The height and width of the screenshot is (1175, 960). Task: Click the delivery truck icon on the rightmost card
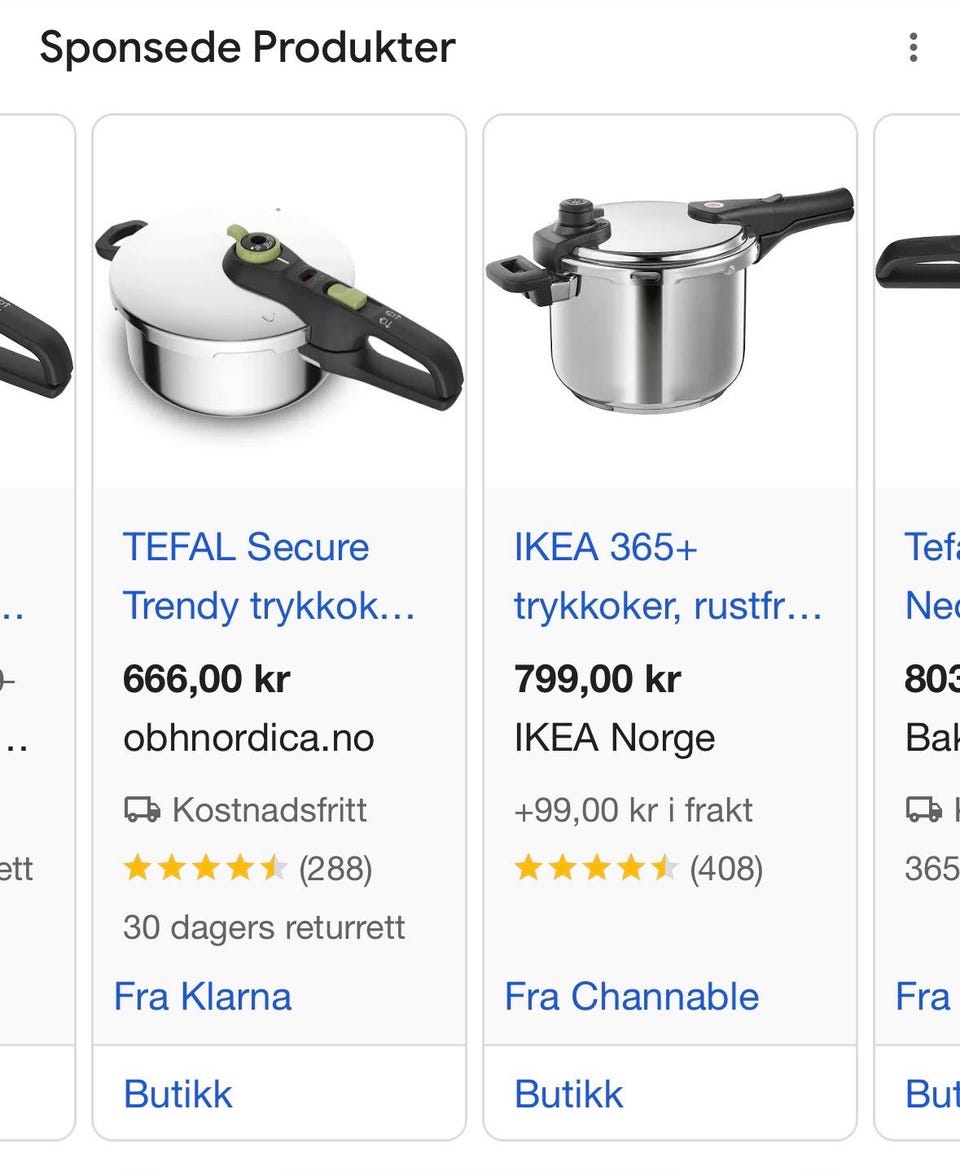pyautogui.click(x=924, y=810)
